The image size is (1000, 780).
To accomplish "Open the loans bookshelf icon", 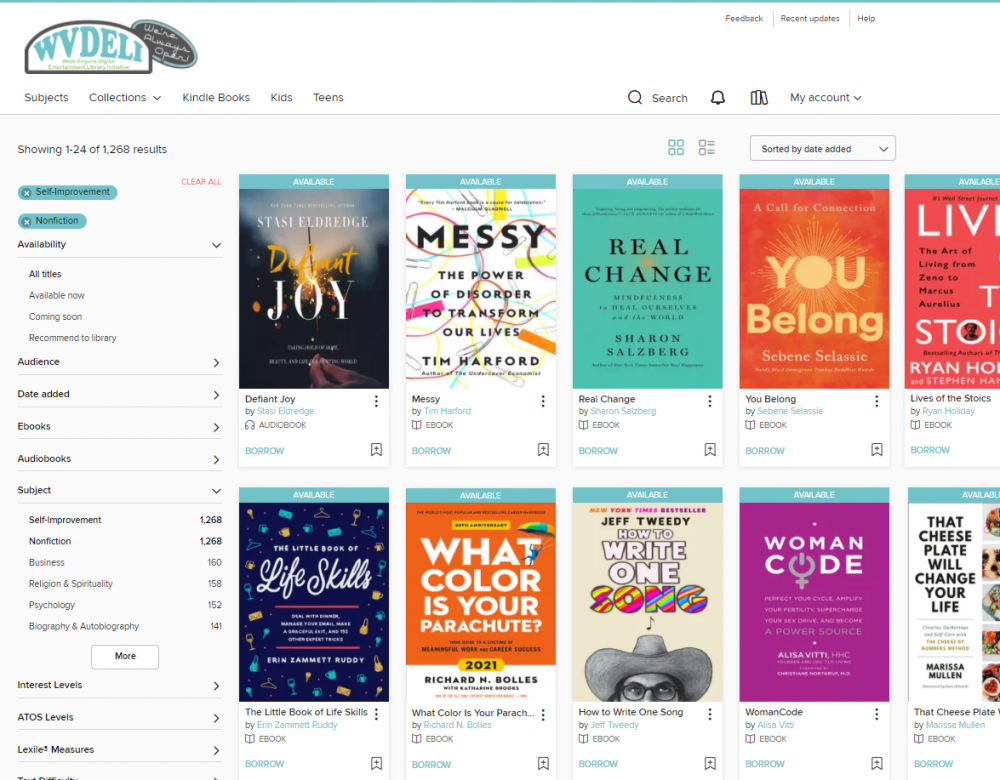I will [759, 98].
